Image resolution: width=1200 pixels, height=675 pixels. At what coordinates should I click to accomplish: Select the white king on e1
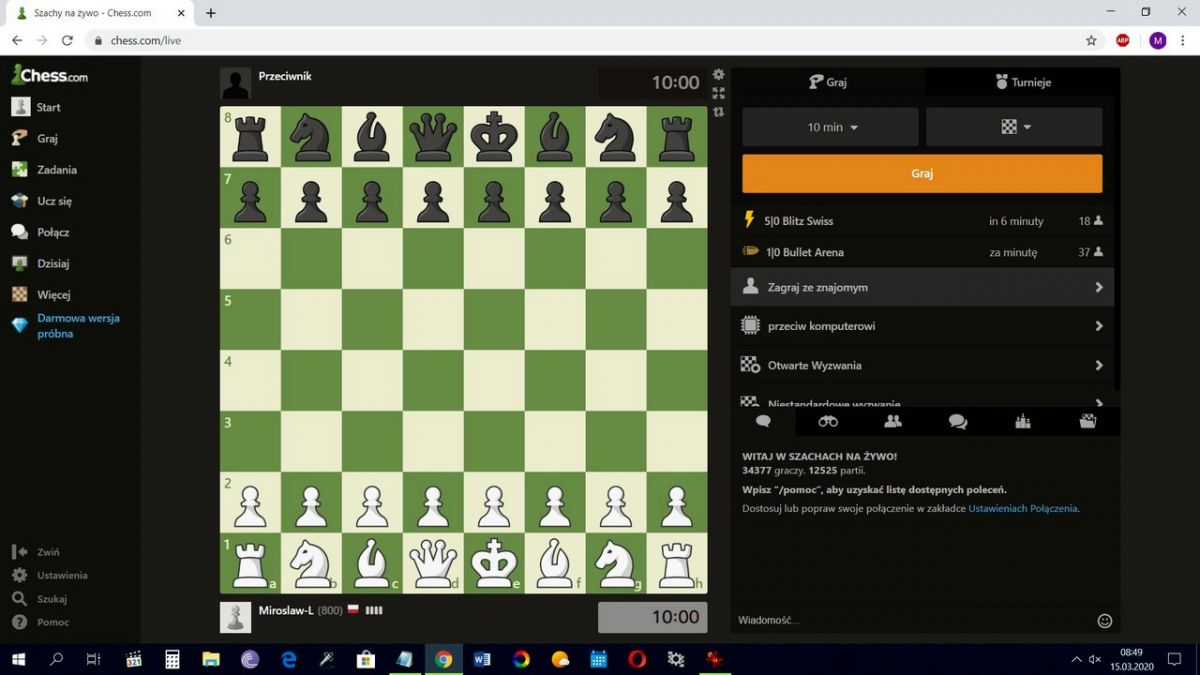coord(494,563)
